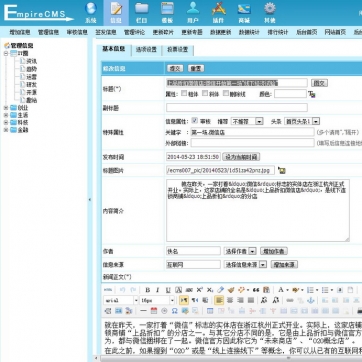Expand the 生活 tree folder
This screenshot has width=362, height=362.
(x=6, y=115)
